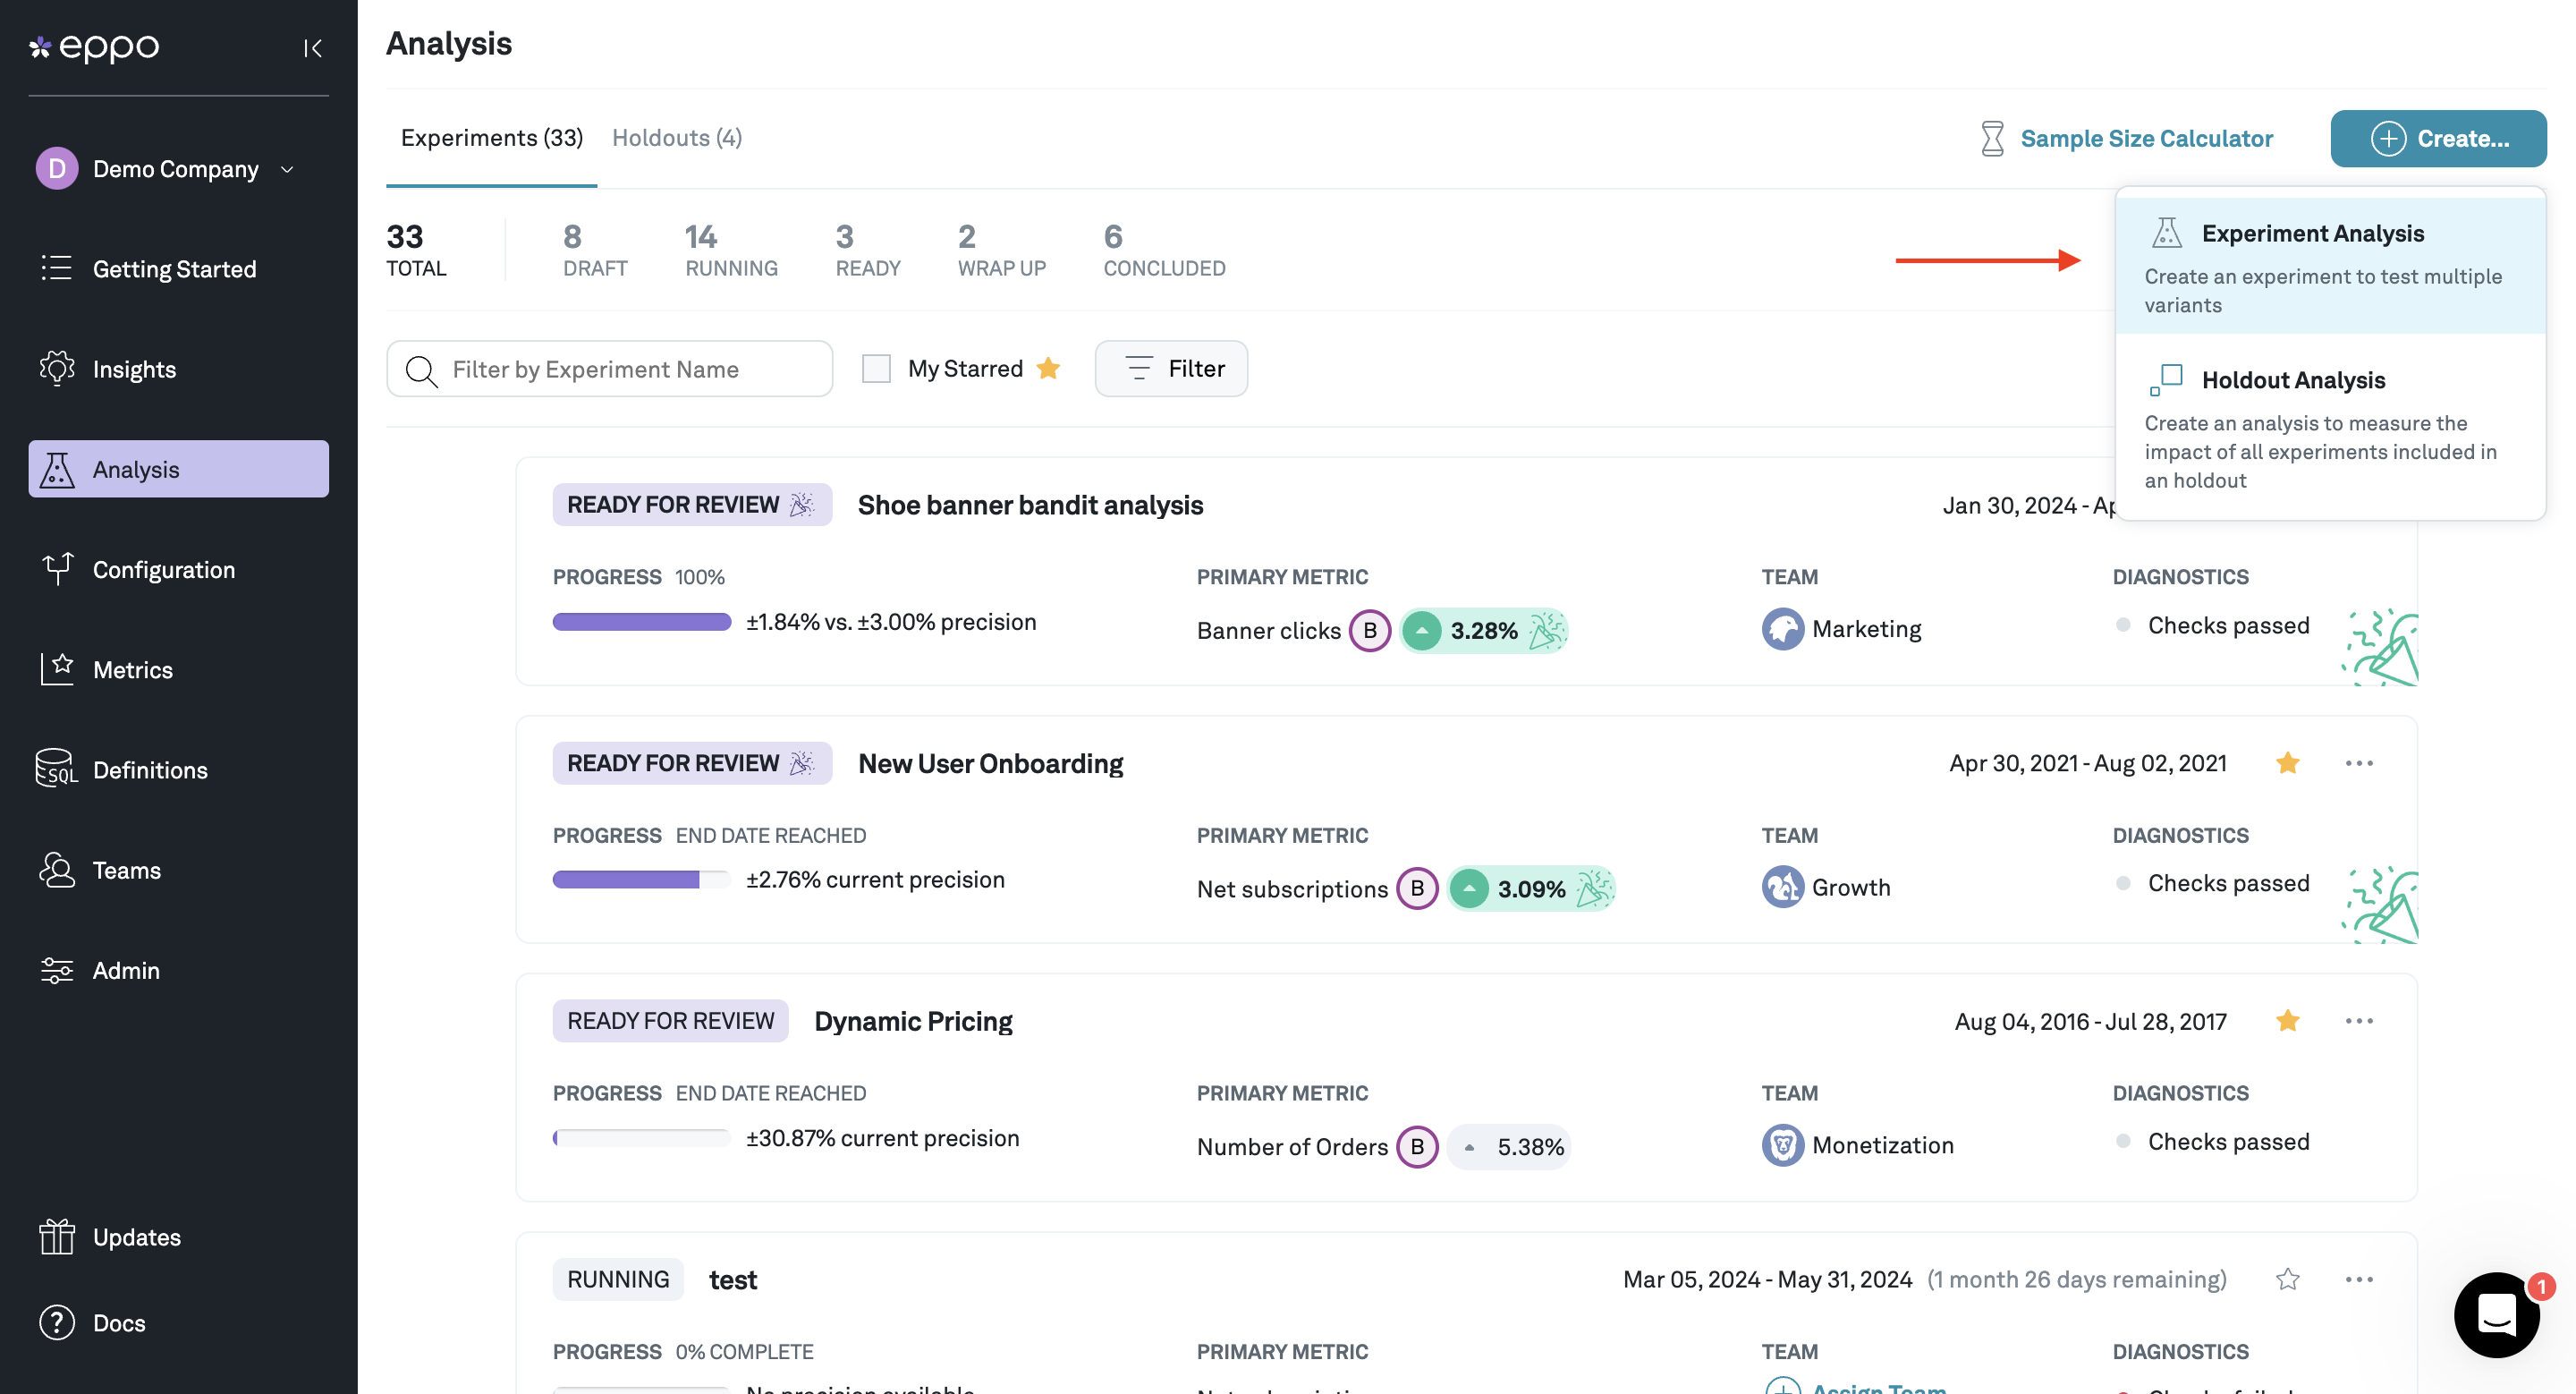This screenshot has height=1394, width=2576.
Task: Collapse the sidebar with the arrow icon
Action: (x=312, y=47)
